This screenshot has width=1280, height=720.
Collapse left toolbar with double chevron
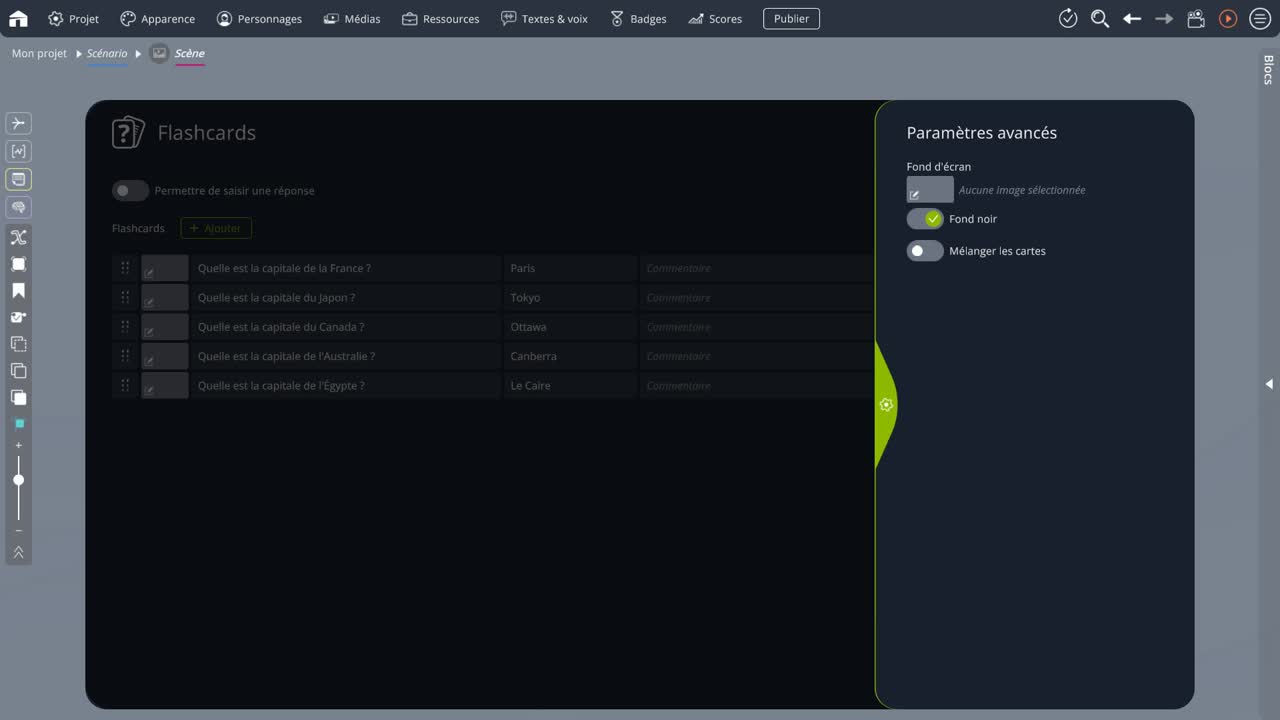point(18,552)
